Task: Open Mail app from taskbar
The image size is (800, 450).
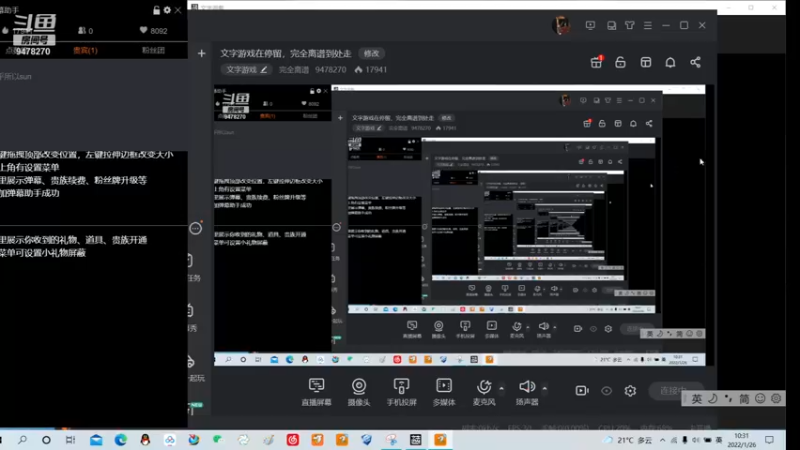Action: click(96, 440)
